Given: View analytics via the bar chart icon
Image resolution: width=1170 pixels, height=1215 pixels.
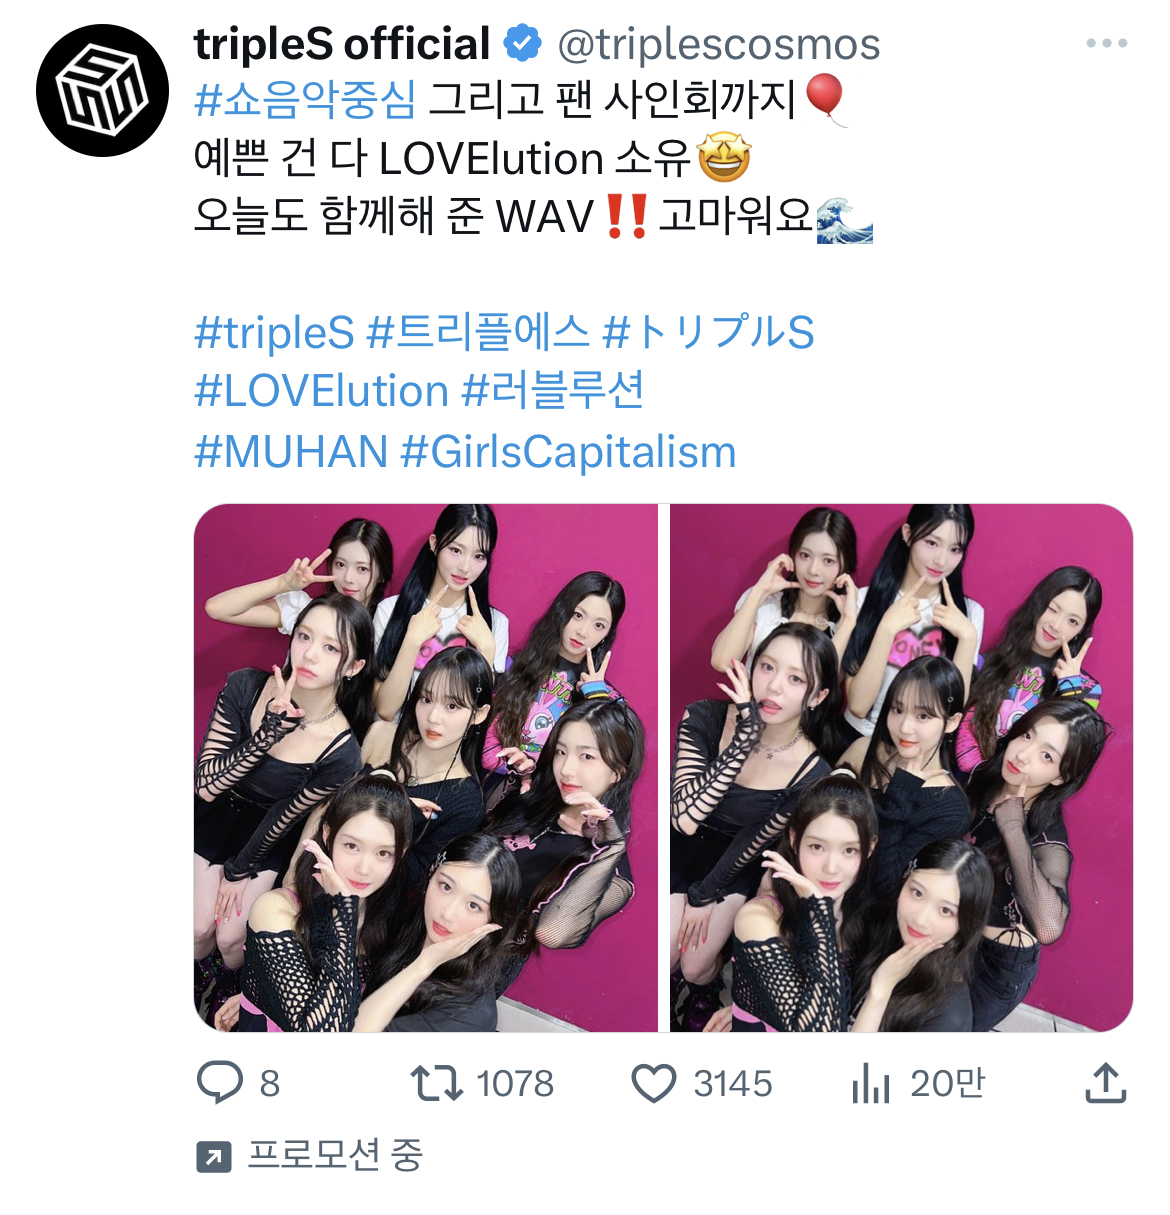Looking at the screenshot, I should click(x=871, y=1083).
